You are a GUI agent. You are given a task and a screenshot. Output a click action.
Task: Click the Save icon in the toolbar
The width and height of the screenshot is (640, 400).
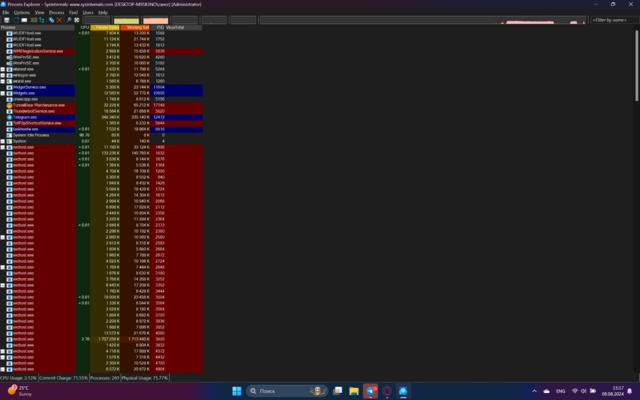[x=5, y=20]
